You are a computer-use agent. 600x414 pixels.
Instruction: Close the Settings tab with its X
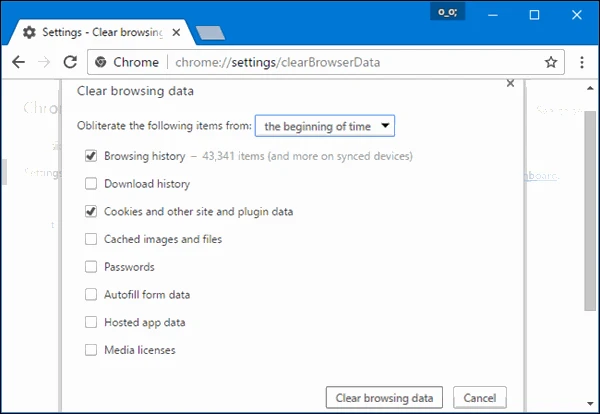pos(176,33)
